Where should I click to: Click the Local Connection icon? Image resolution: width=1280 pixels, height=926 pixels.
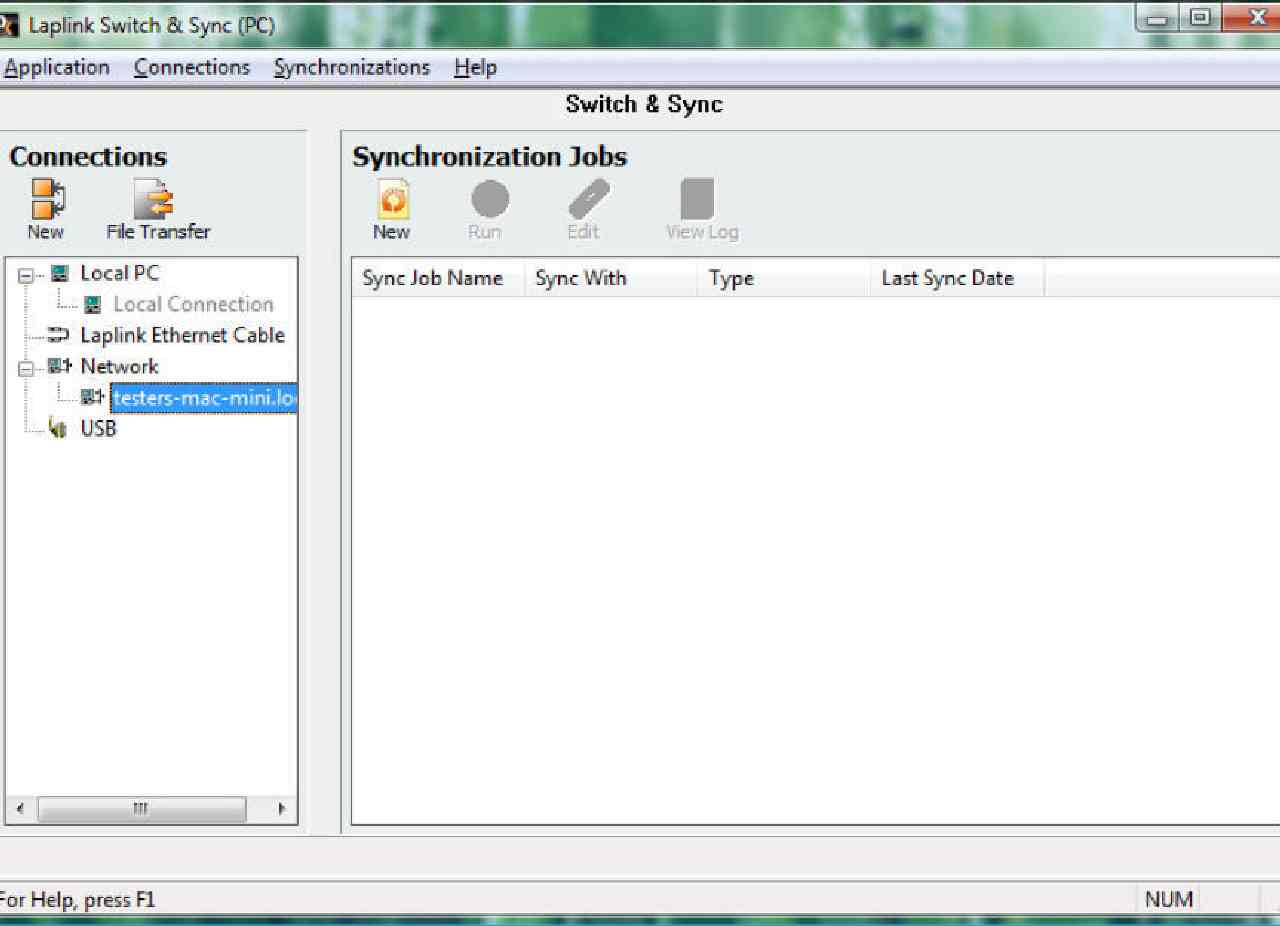pos(92,305)
